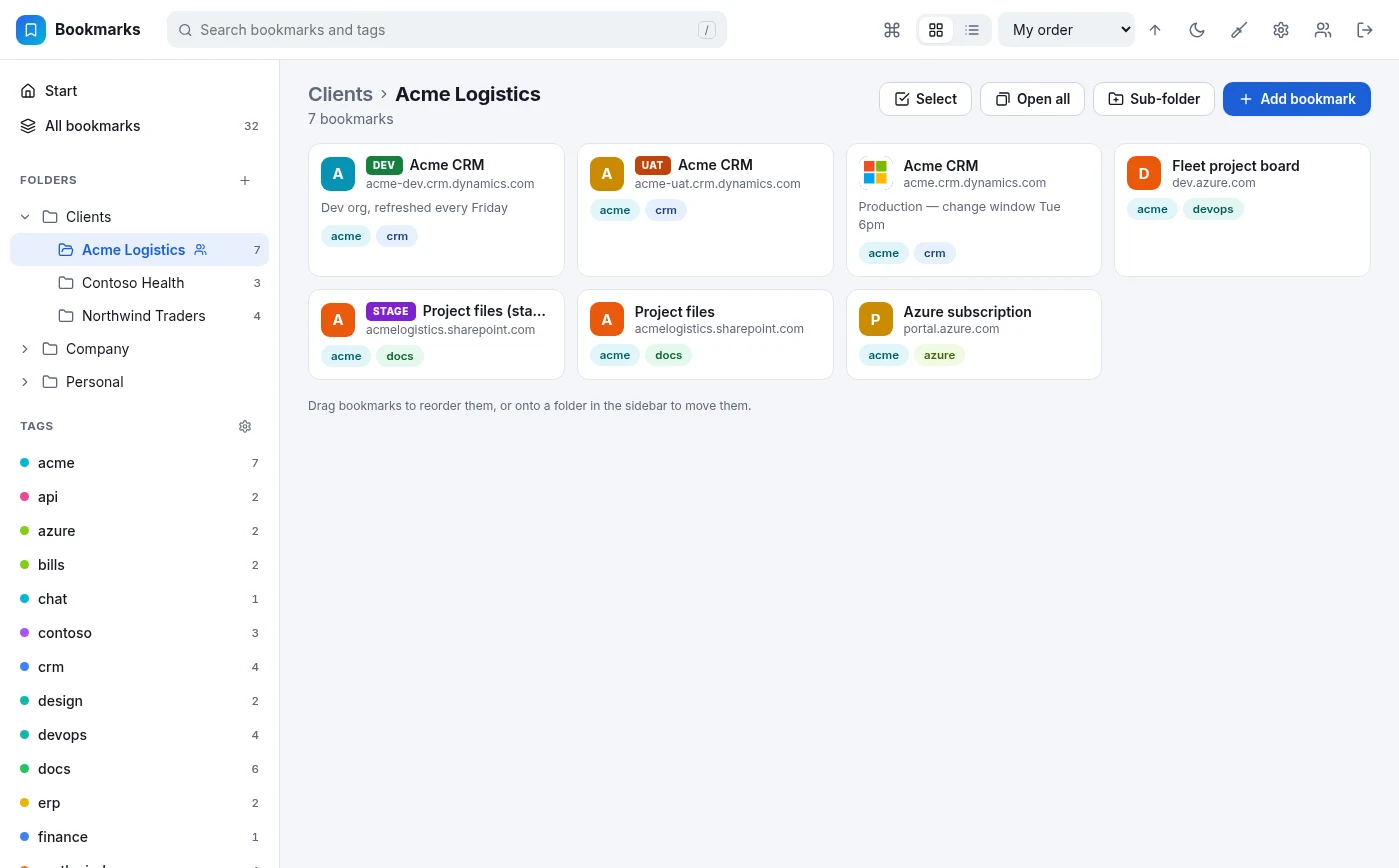Click the bills tag color dot
This screenshot has height=868, width=1399.
[25, 565]
